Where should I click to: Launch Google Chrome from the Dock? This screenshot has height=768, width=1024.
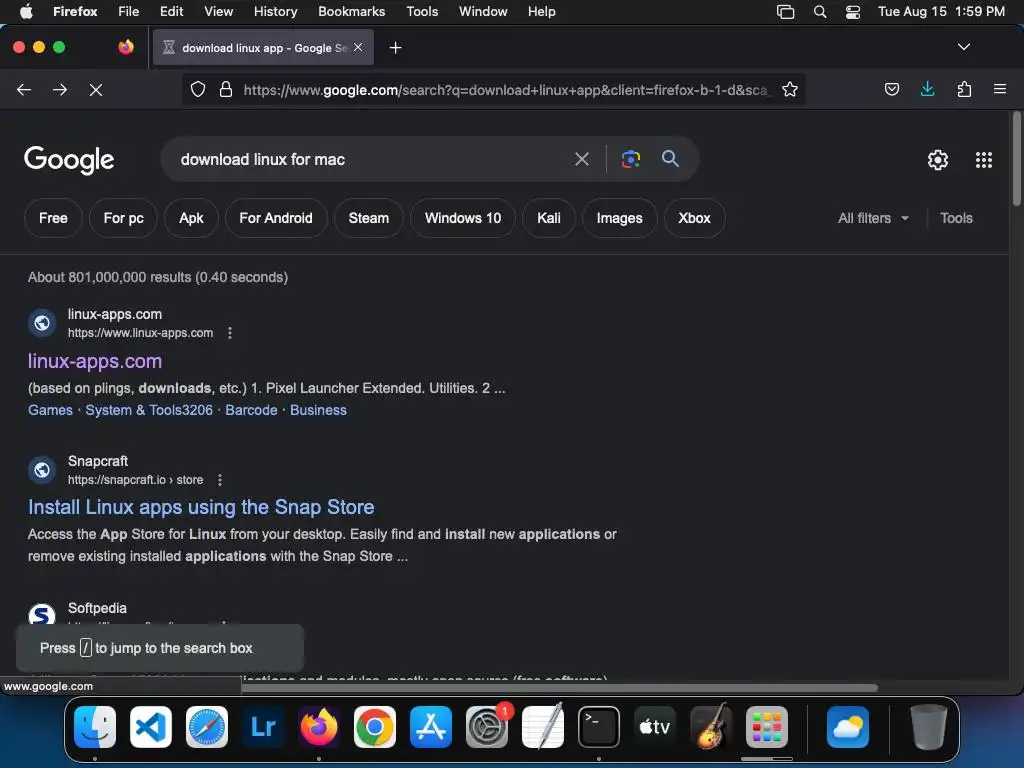click(375, 727)
